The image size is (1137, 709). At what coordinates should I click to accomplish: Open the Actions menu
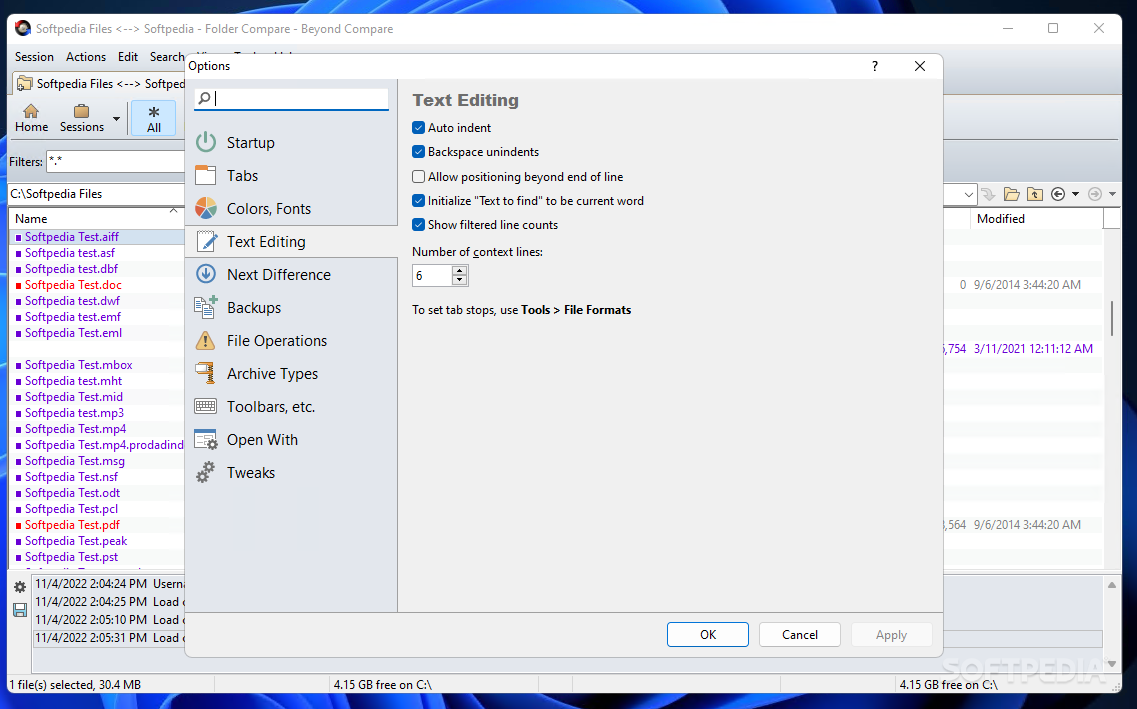pos(86,57)
